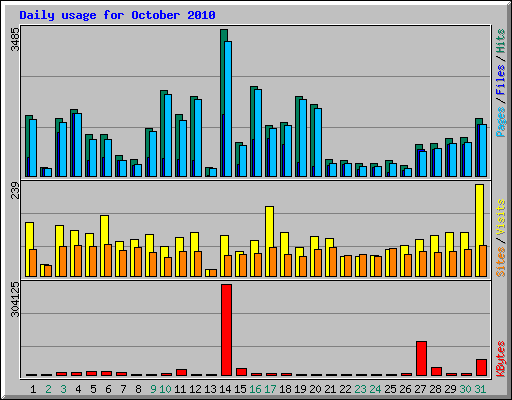Viewport: 512px width, 400px height.
Task: Click day 25 on the x-axis
Action: tap(390, 389)
